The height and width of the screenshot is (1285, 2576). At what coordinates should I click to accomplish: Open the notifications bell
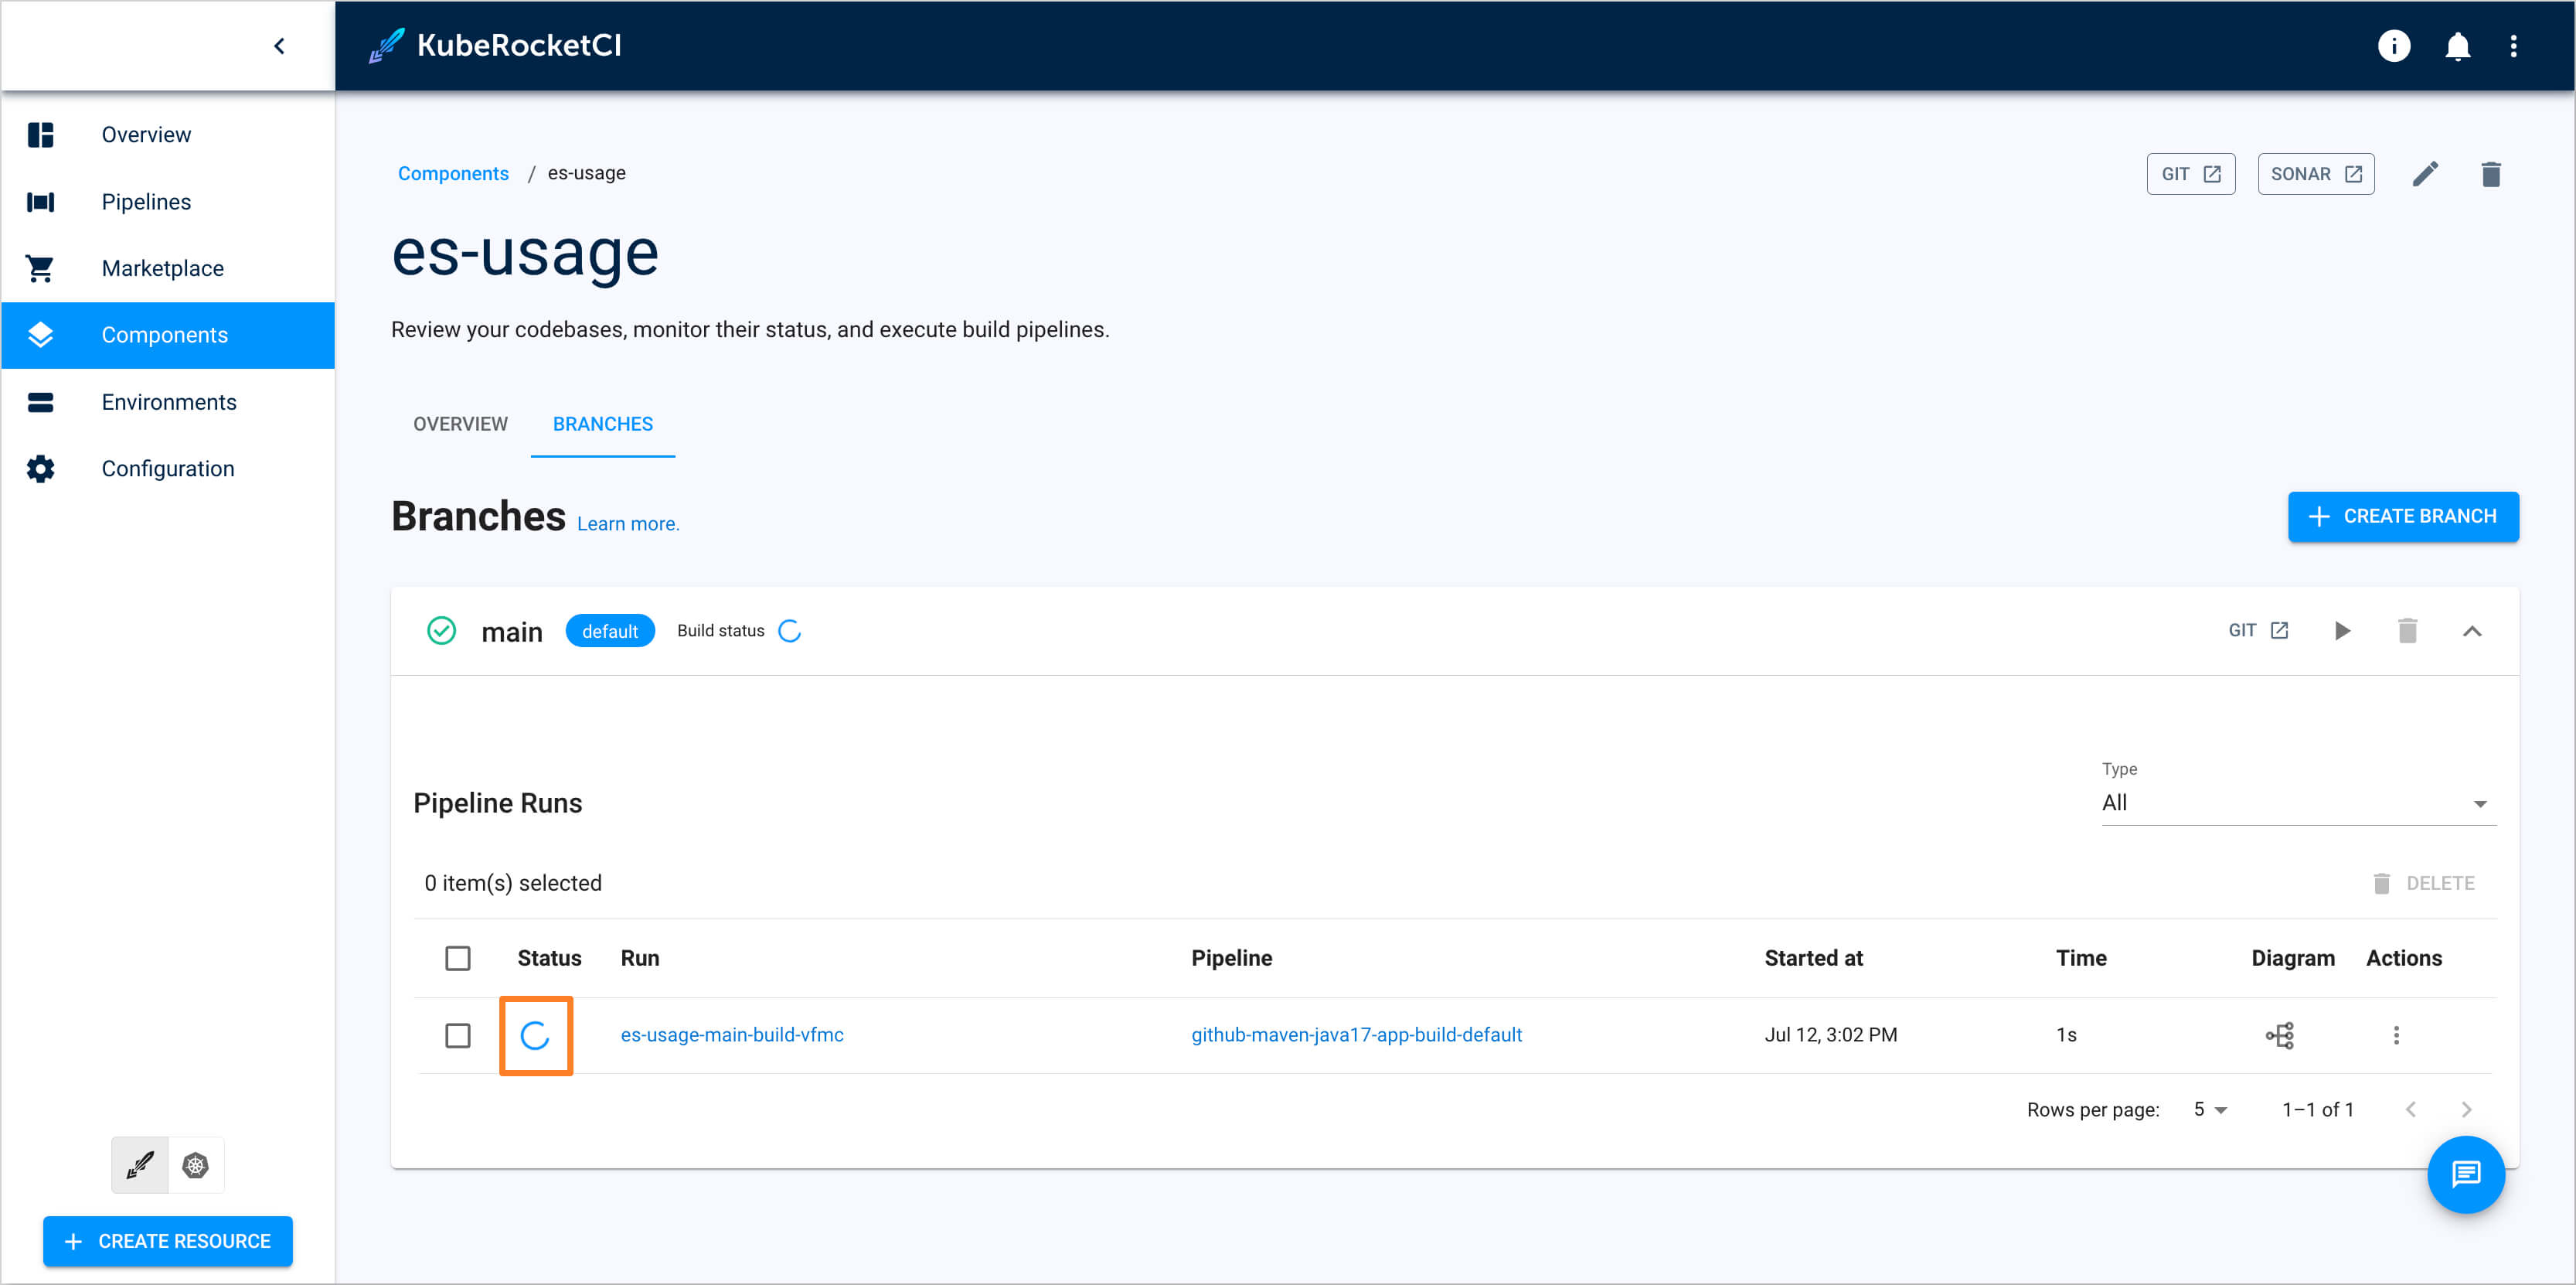2457,45
